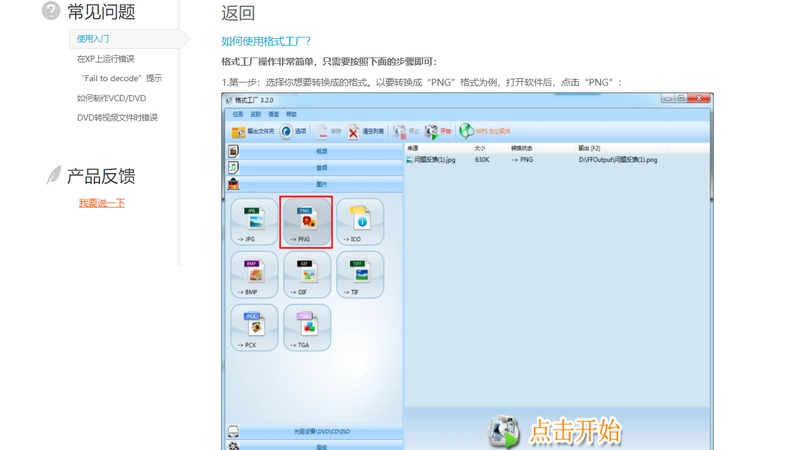Image resolution: width=800 pixels, height=450 pixels.
Task: Open the 如何制作VCD/DVD sidebar item
Action: pyautogui.click(x=111, y=98)
